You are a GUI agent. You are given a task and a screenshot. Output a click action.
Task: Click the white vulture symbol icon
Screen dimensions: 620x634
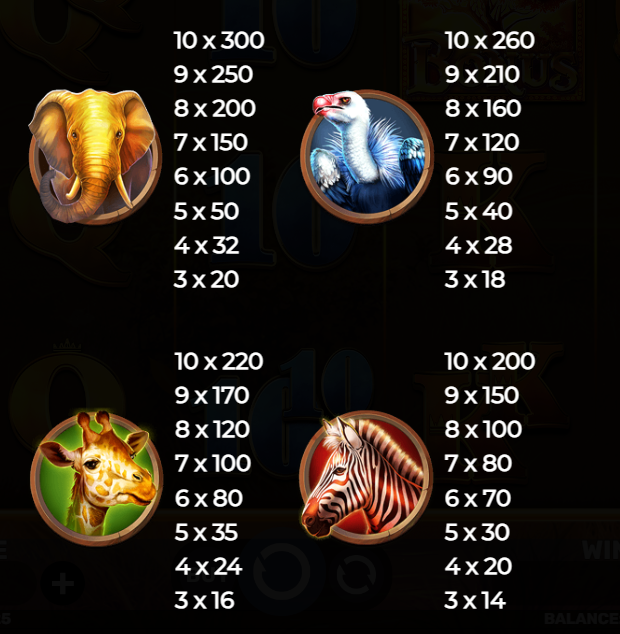tap(367, 156)
